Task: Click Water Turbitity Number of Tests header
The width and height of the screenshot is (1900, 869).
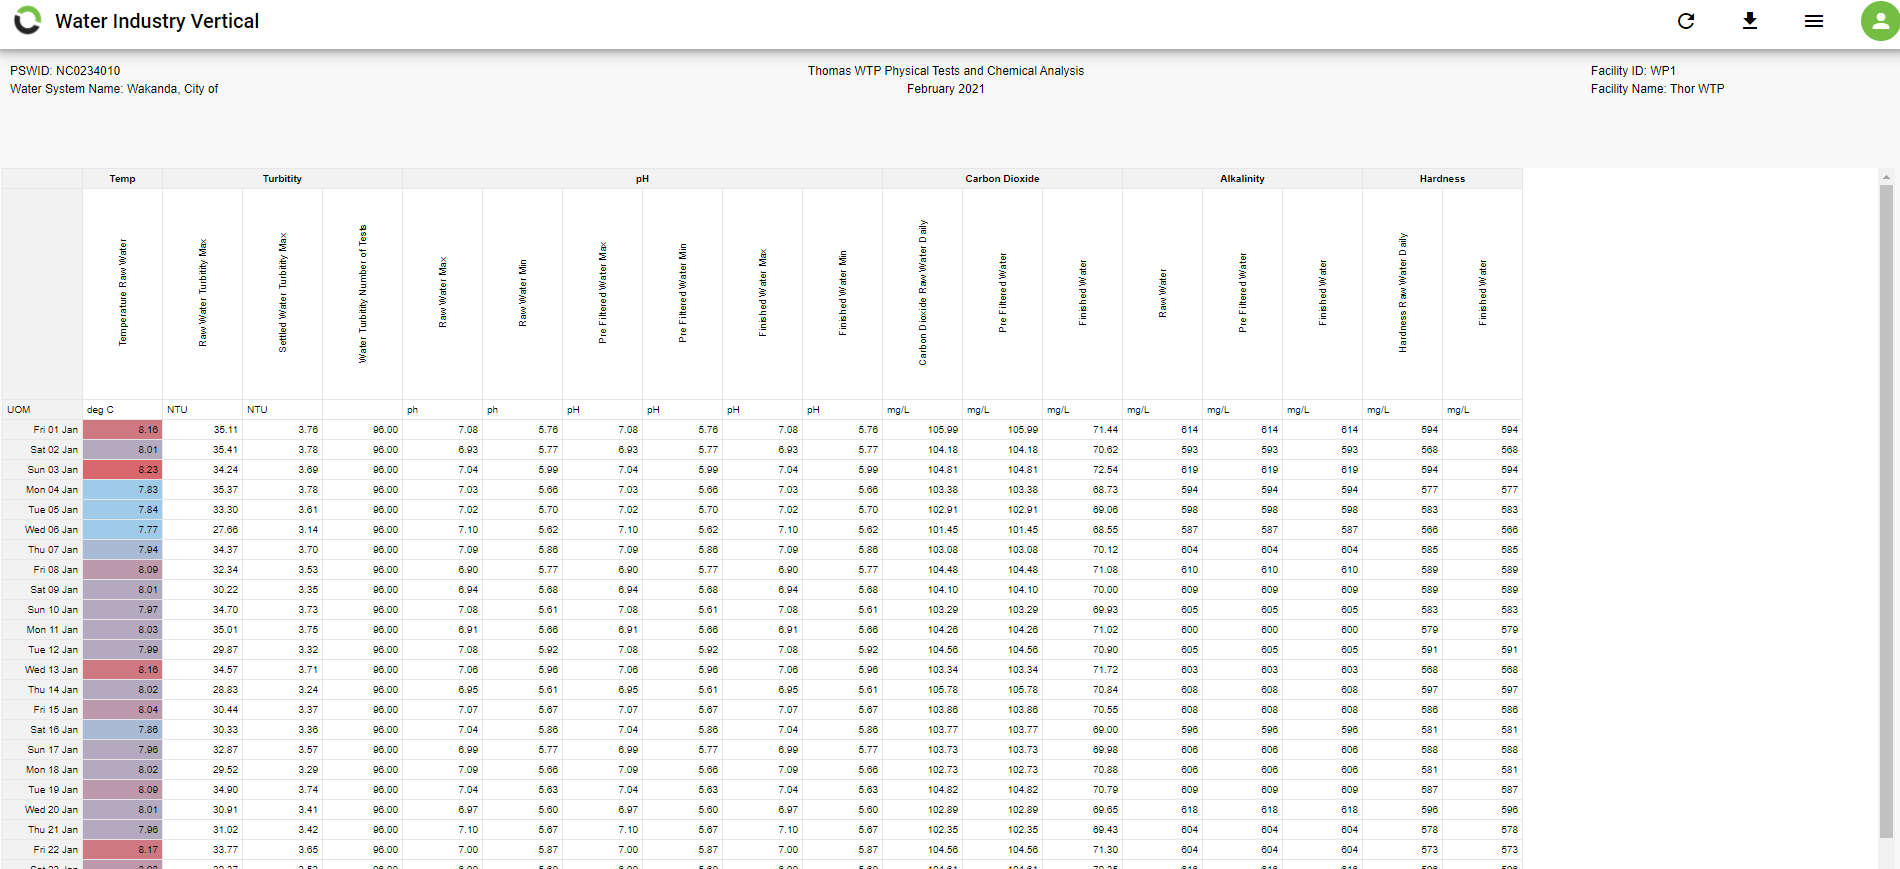Action: [x=363, y=294]
